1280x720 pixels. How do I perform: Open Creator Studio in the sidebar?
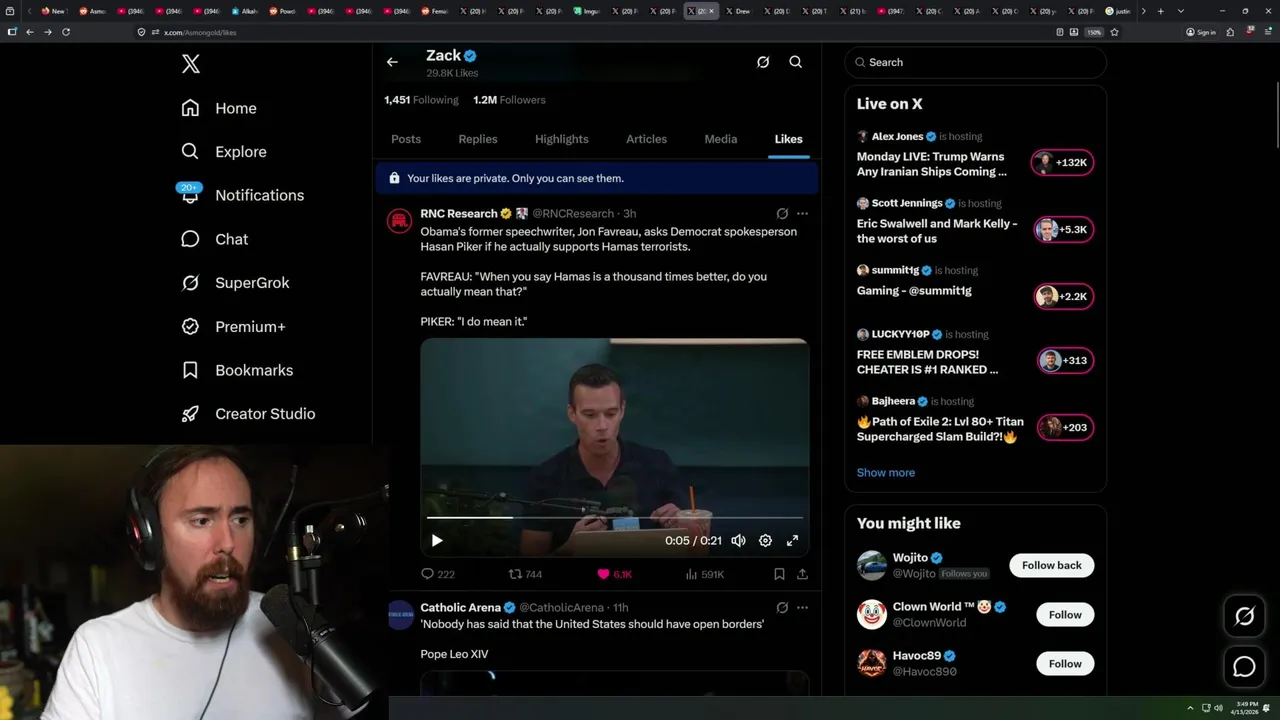click(x=248, y=414)
